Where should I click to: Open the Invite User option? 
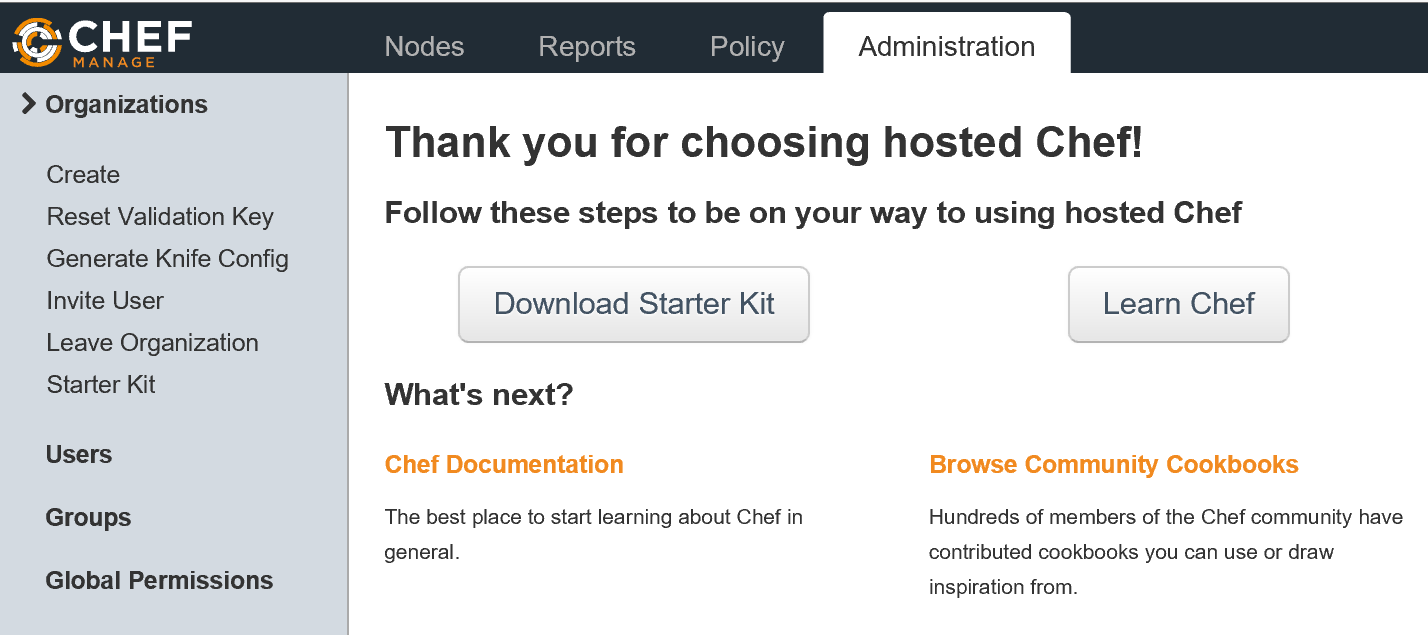pyautogui.click(x=105, y=301)
